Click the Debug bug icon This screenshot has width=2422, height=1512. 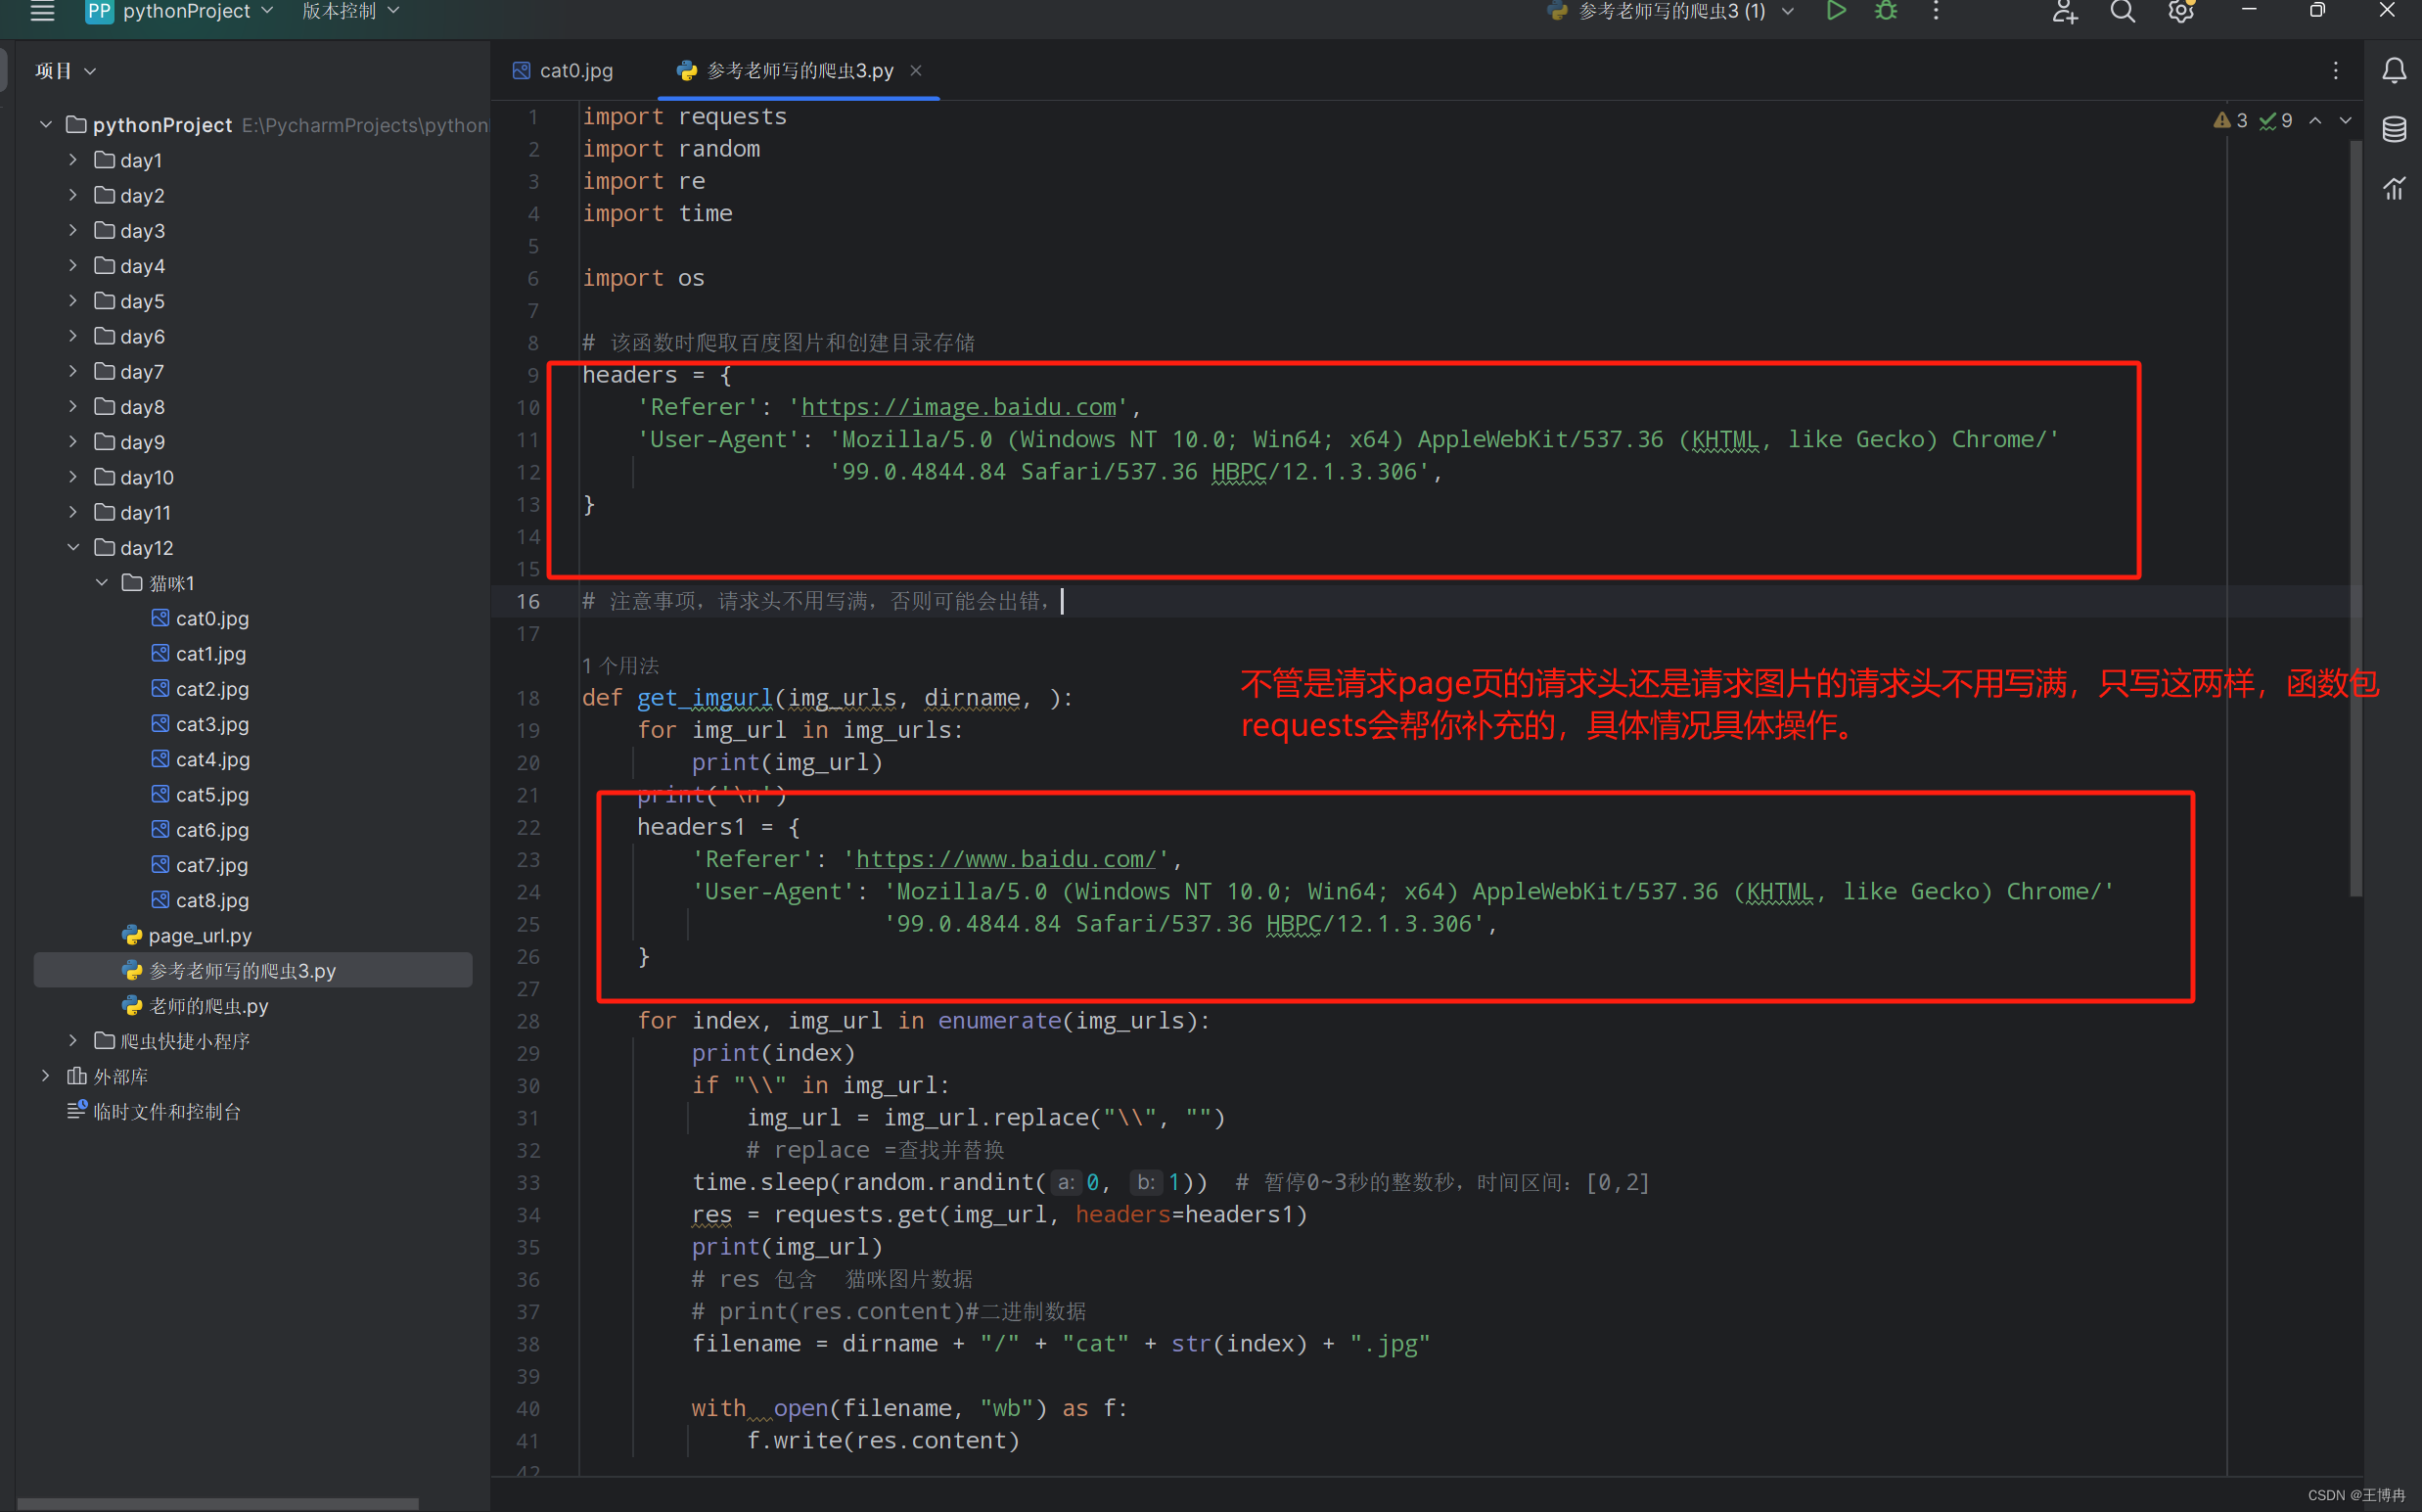coord(1886,11)
